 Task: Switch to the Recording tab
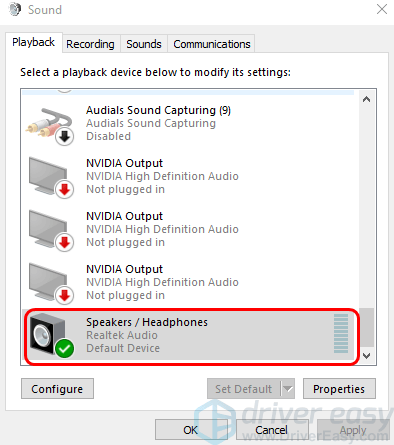point(90,44)
